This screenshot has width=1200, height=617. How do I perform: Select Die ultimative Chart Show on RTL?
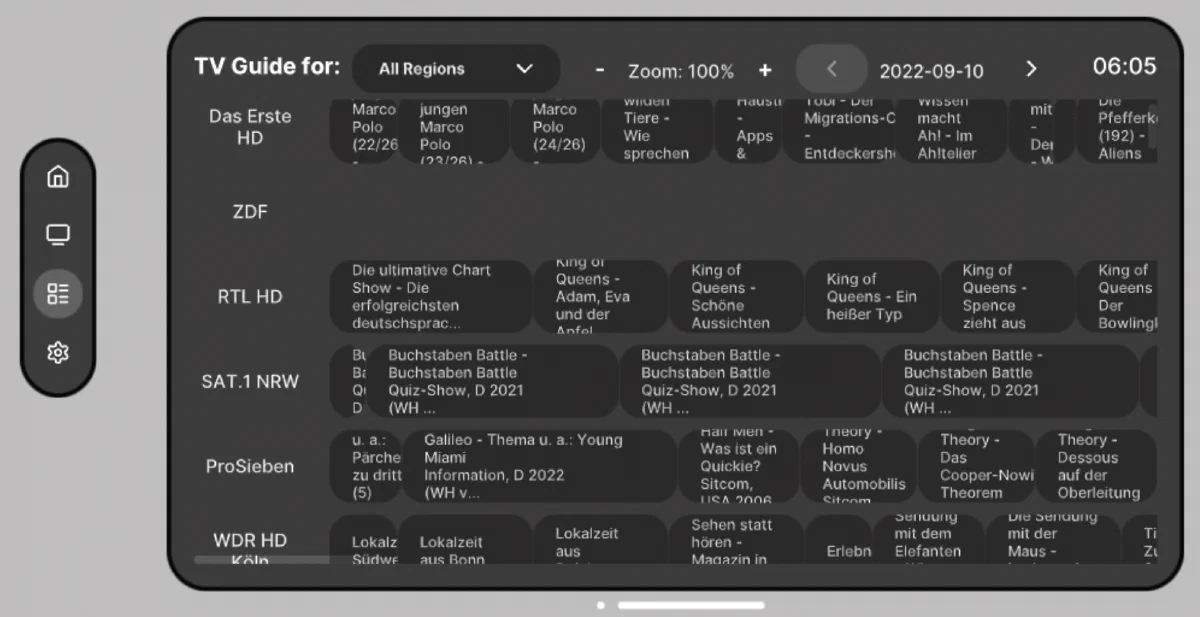430,296
